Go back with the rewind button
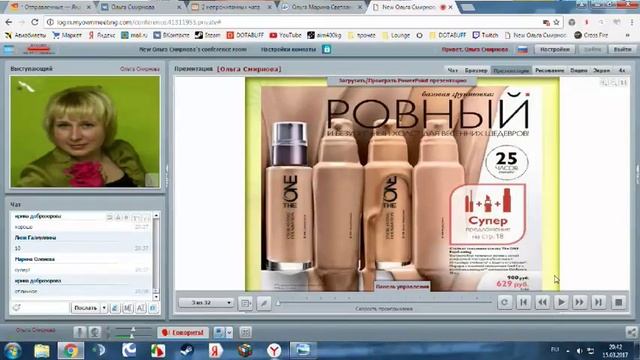640x360 pixels. tap(542, 302)
